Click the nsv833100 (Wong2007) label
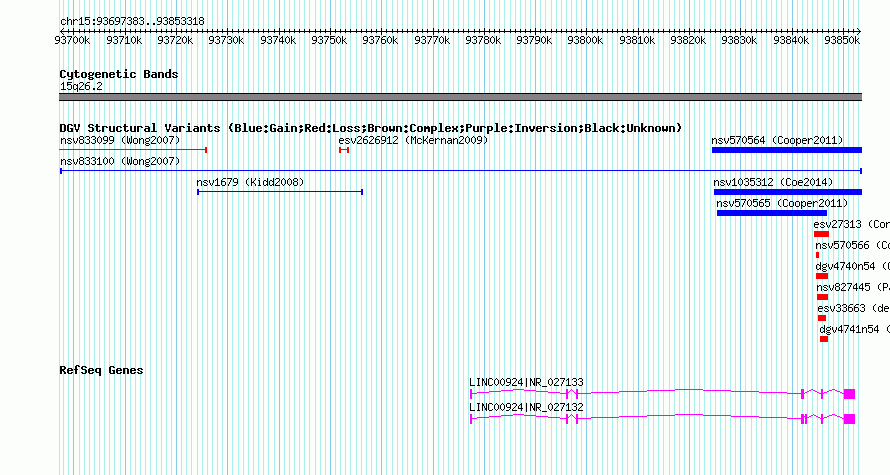 (x=120, y=161)
